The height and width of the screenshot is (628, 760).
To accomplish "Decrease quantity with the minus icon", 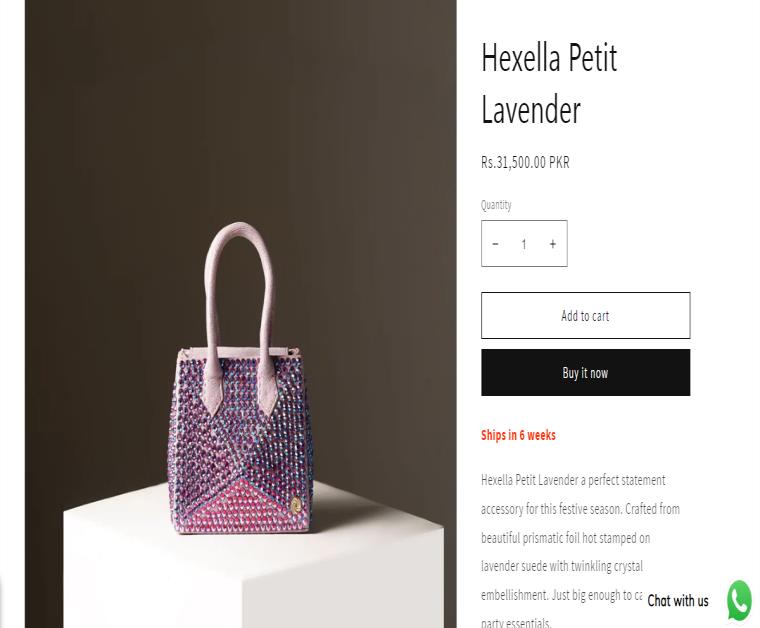I will 495,244.
